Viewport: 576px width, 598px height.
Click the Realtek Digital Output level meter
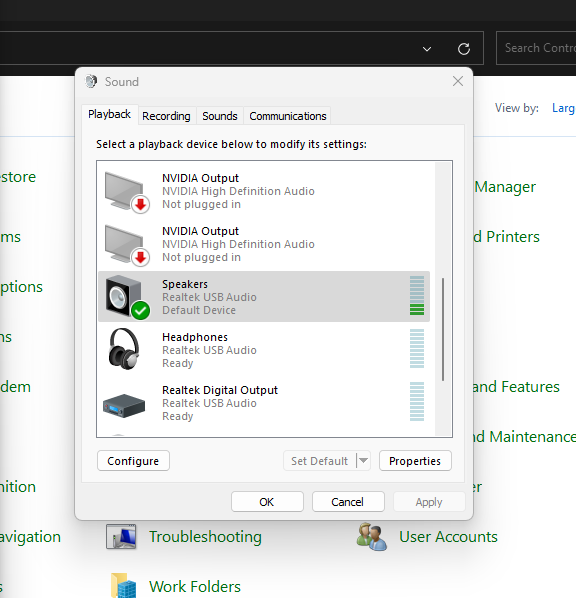pos(417,402)
